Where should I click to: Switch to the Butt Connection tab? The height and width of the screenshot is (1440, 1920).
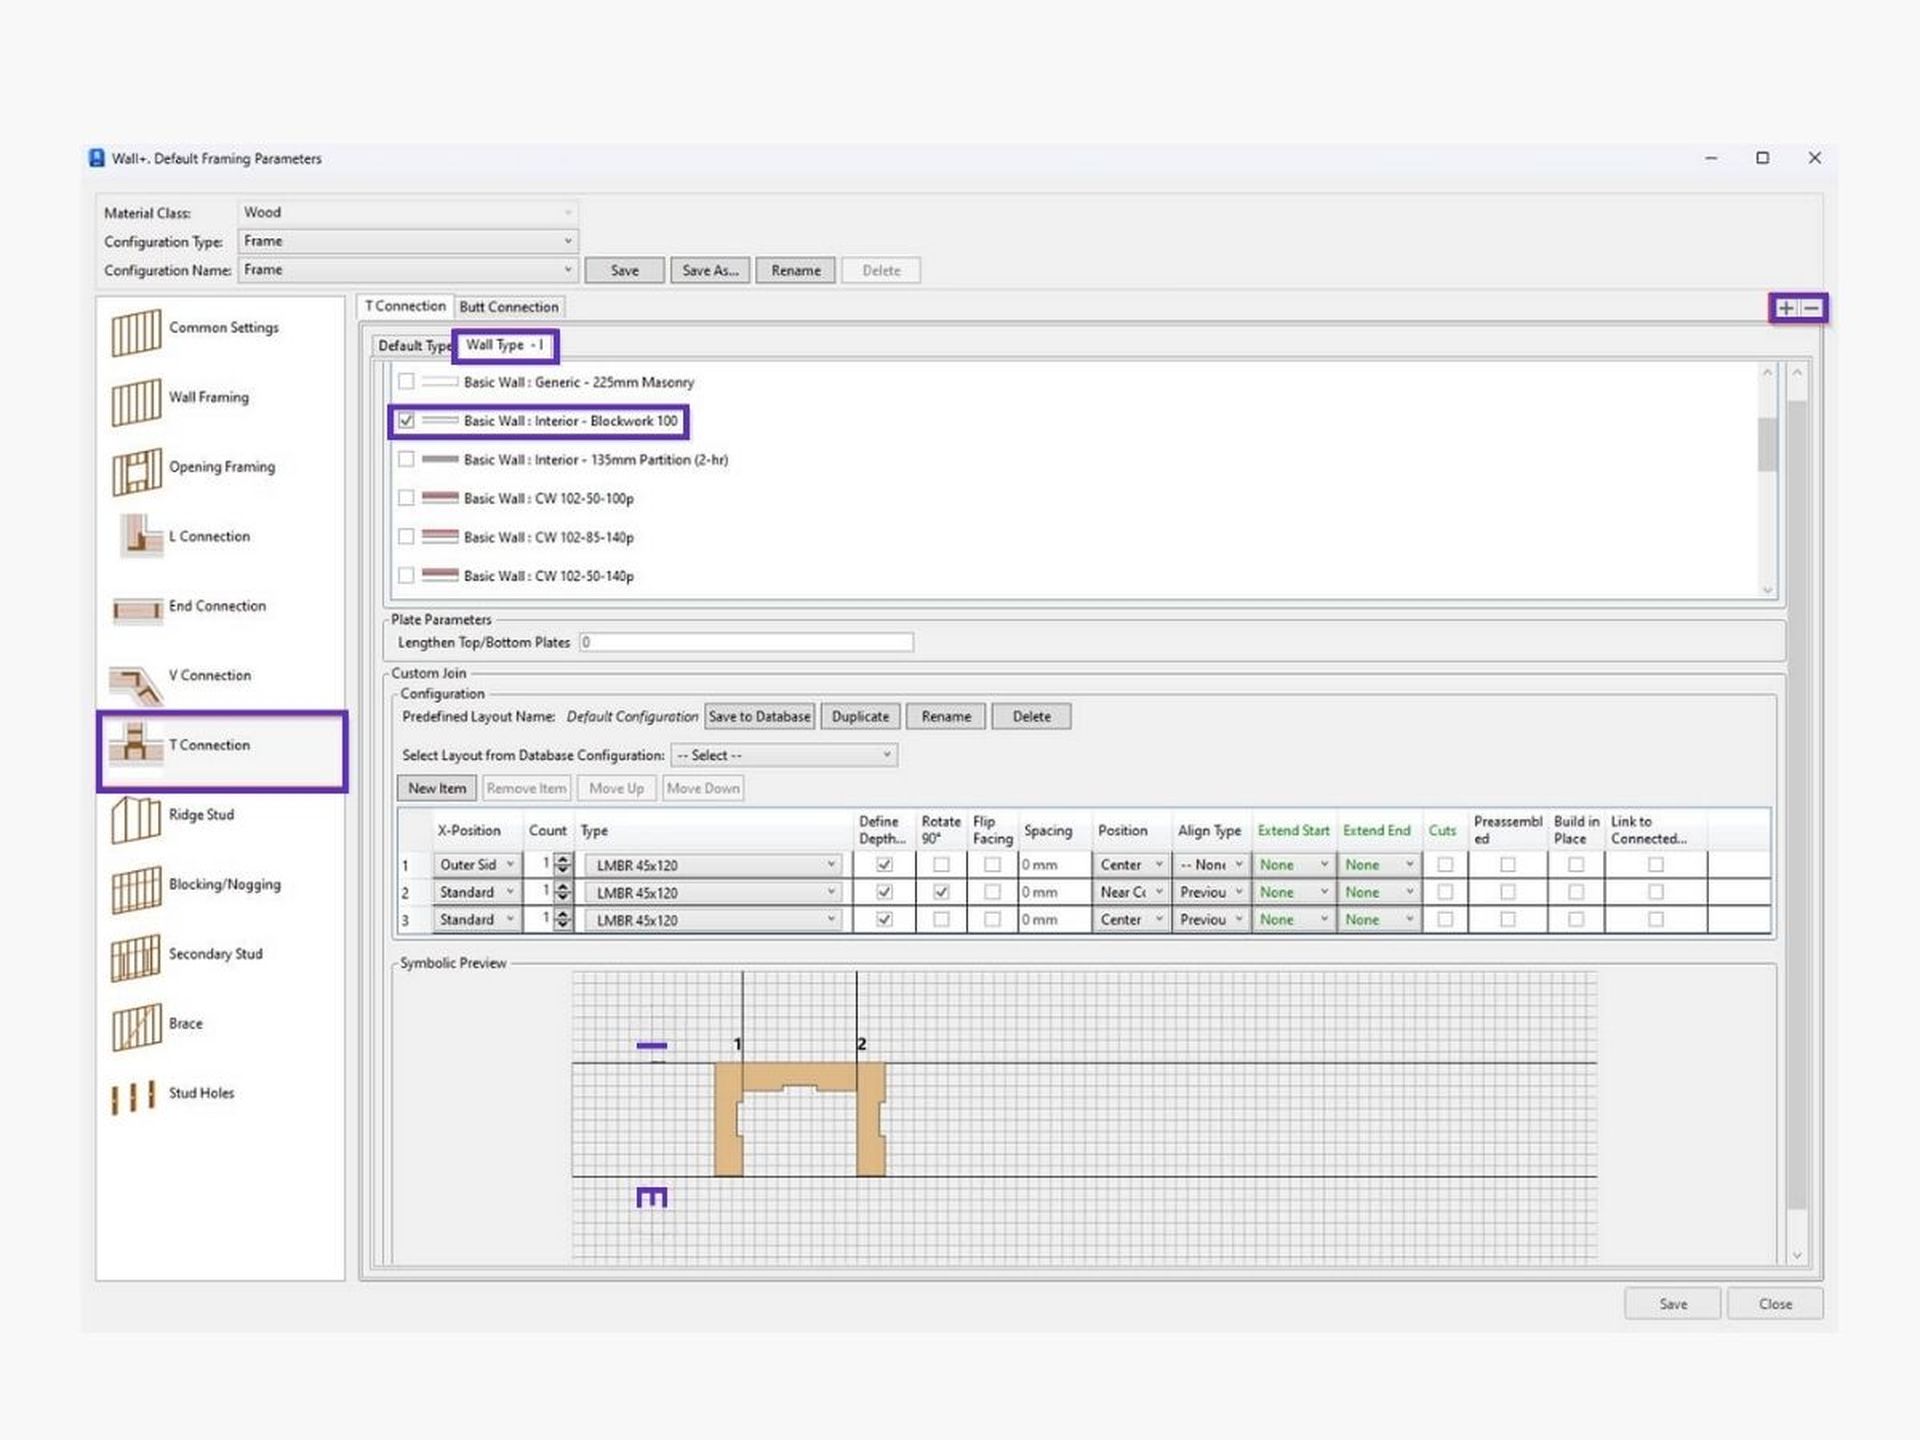[509, 307]
